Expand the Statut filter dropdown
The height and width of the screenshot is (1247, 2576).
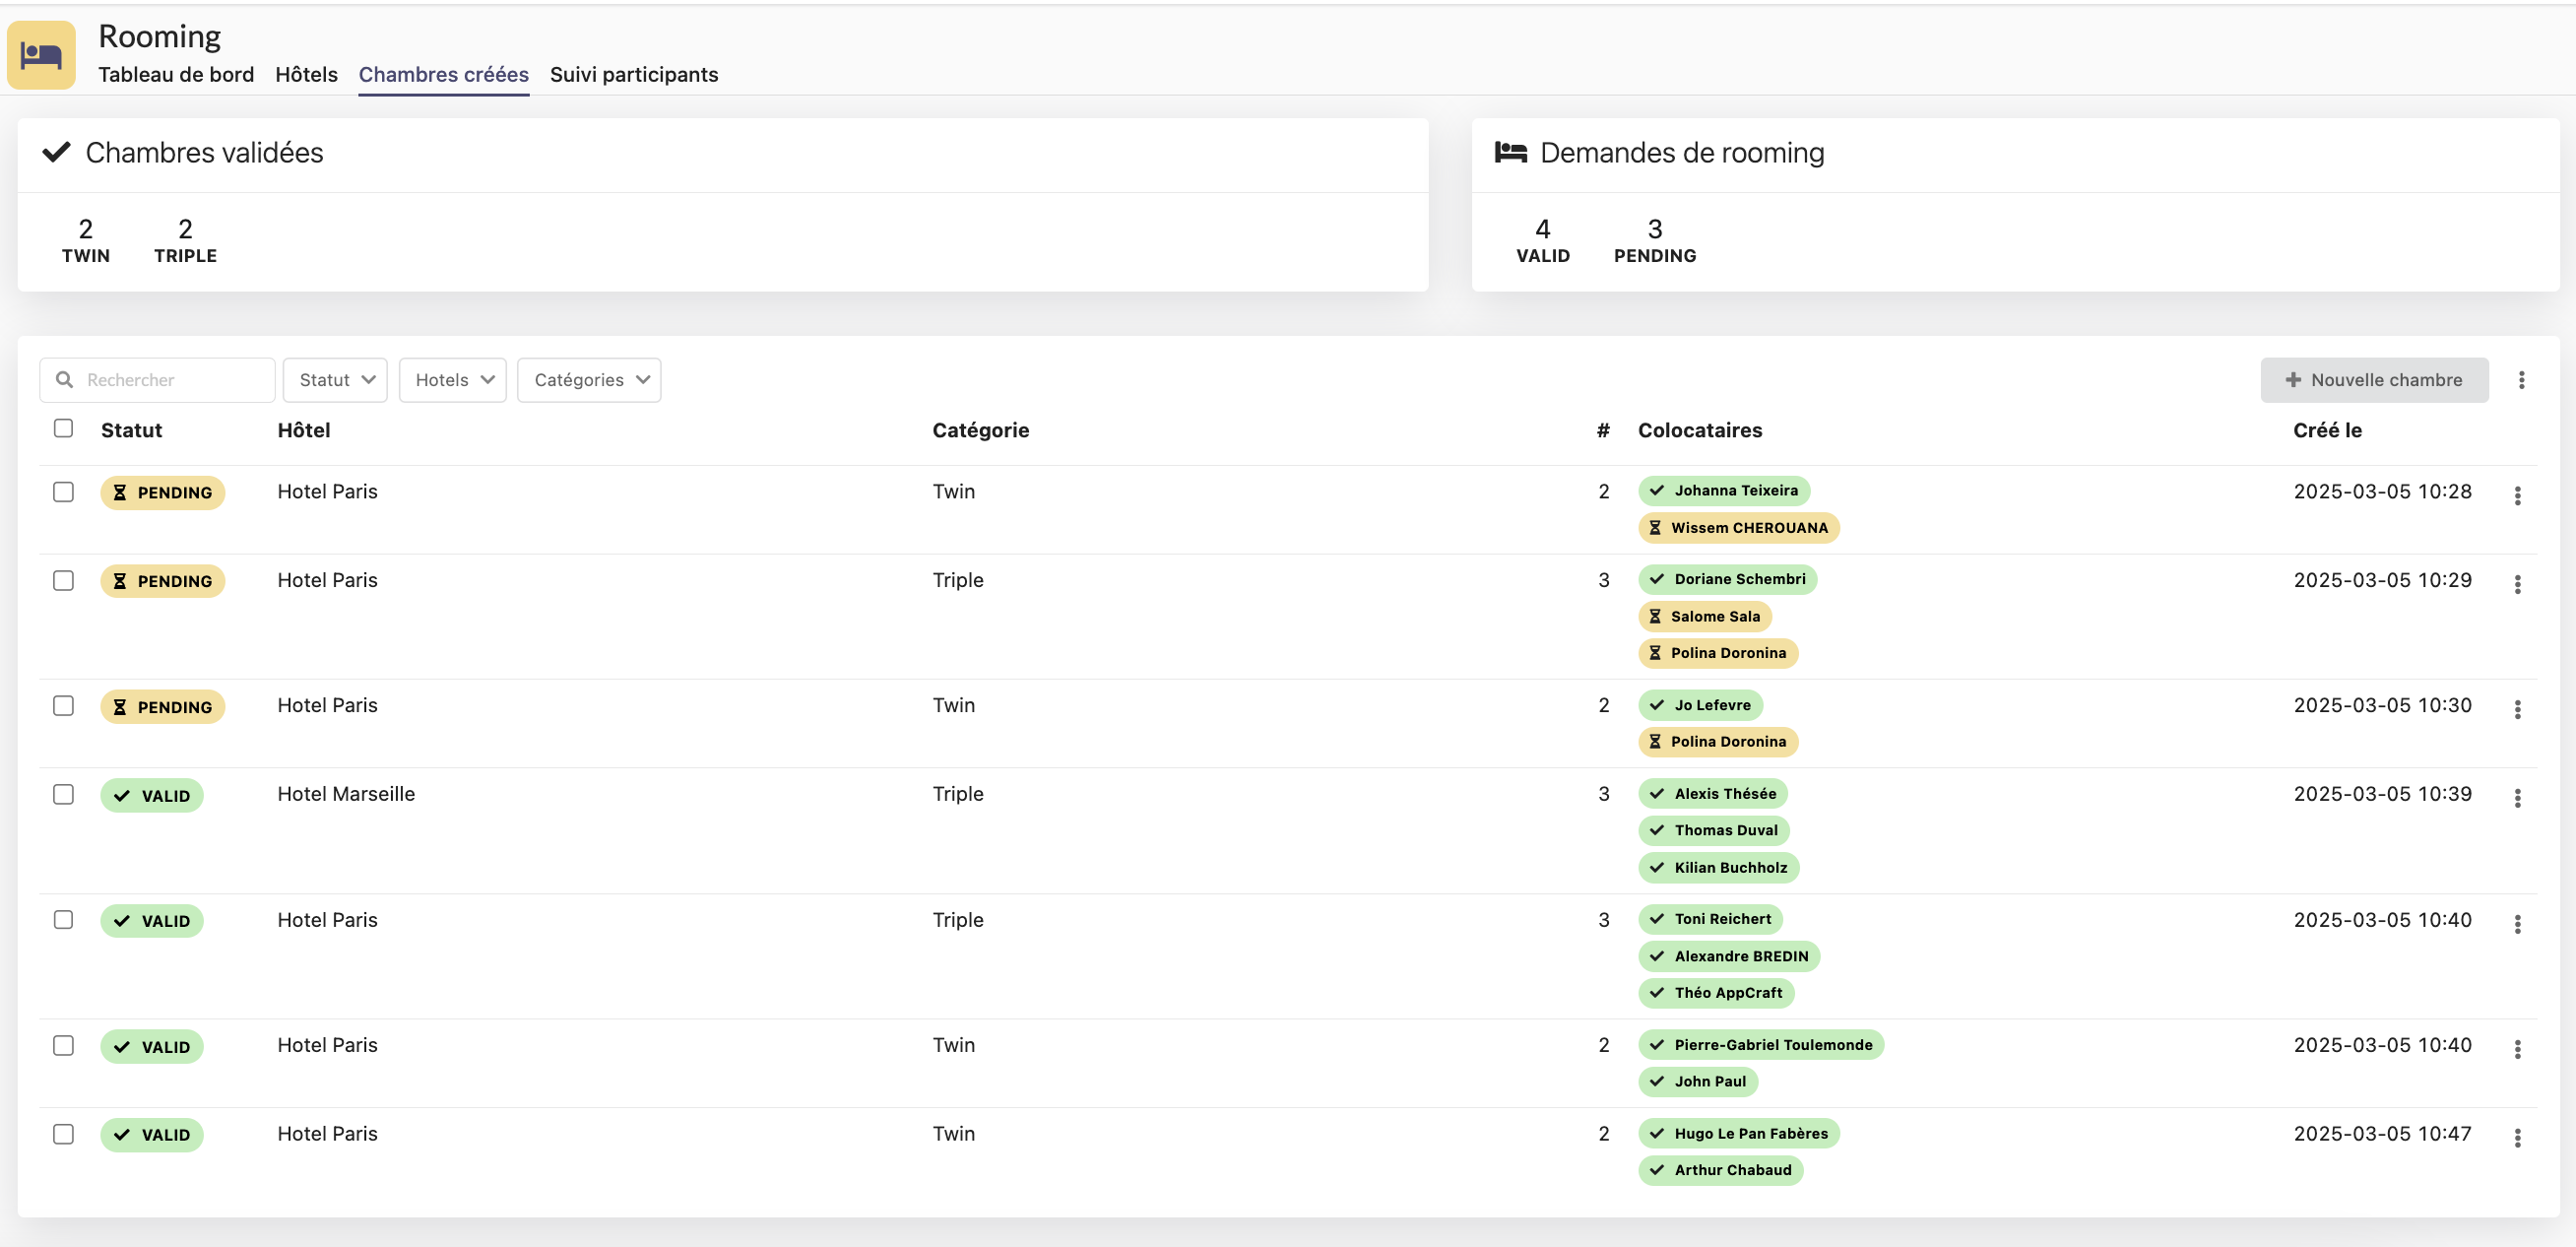point(335,380)
